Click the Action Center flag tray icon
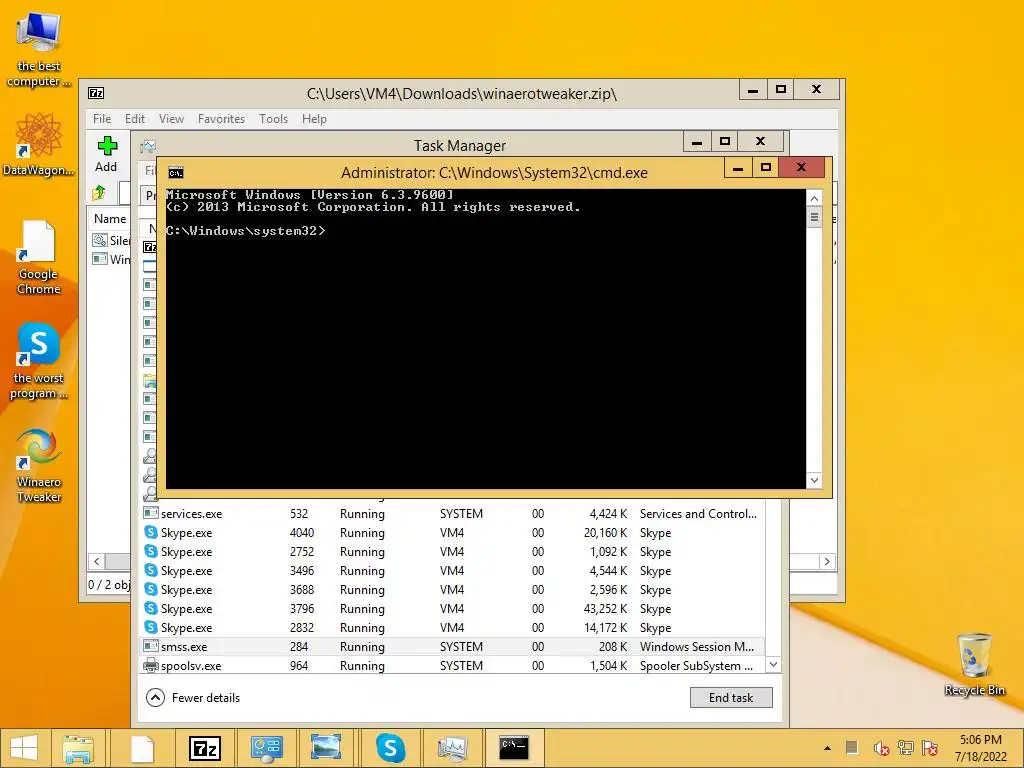1024x768 pixels. pos(930,748)
